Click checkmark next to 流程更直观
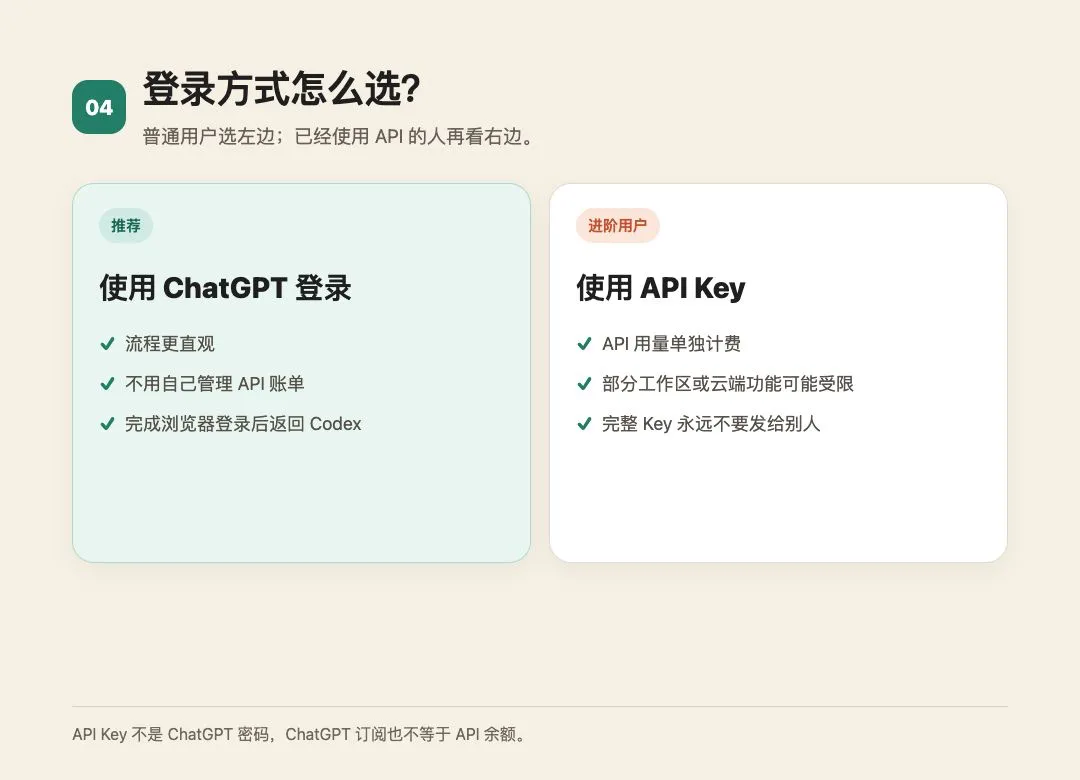This screenshot has width=1080, height=780. coord(107,343)
